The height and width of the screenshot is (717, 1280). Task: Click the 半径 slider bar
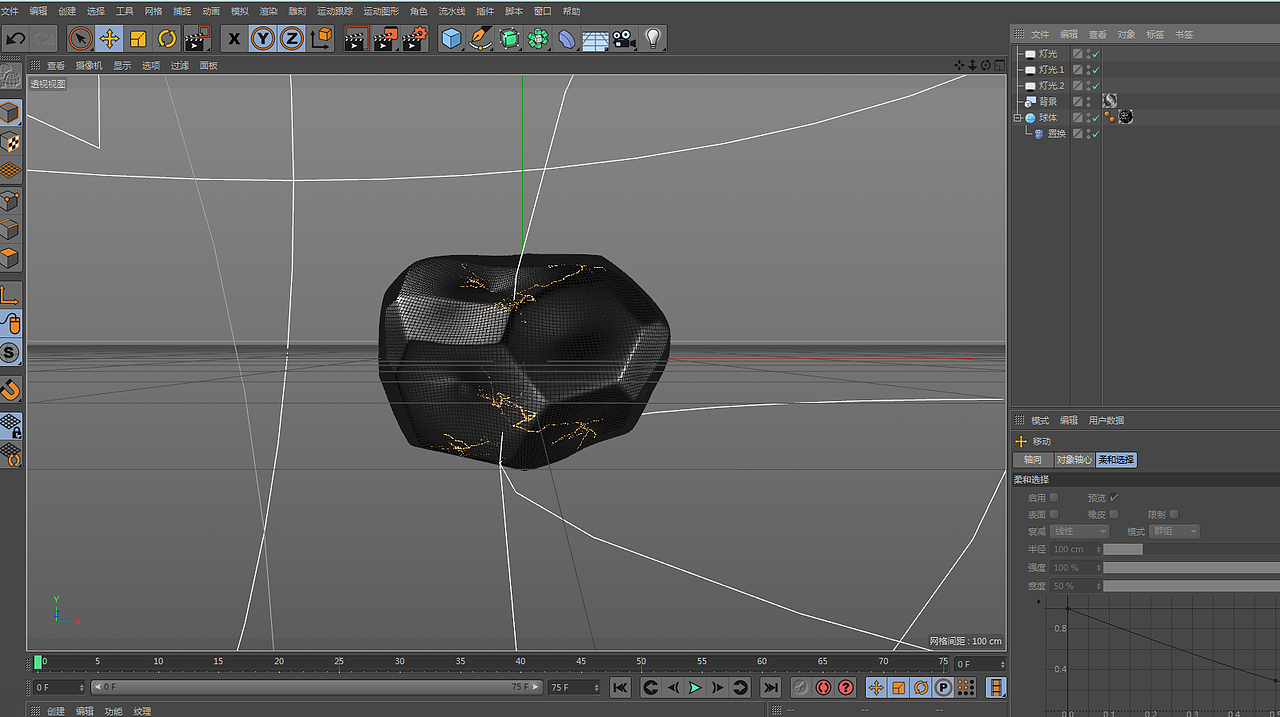(x=1191, y=549)
